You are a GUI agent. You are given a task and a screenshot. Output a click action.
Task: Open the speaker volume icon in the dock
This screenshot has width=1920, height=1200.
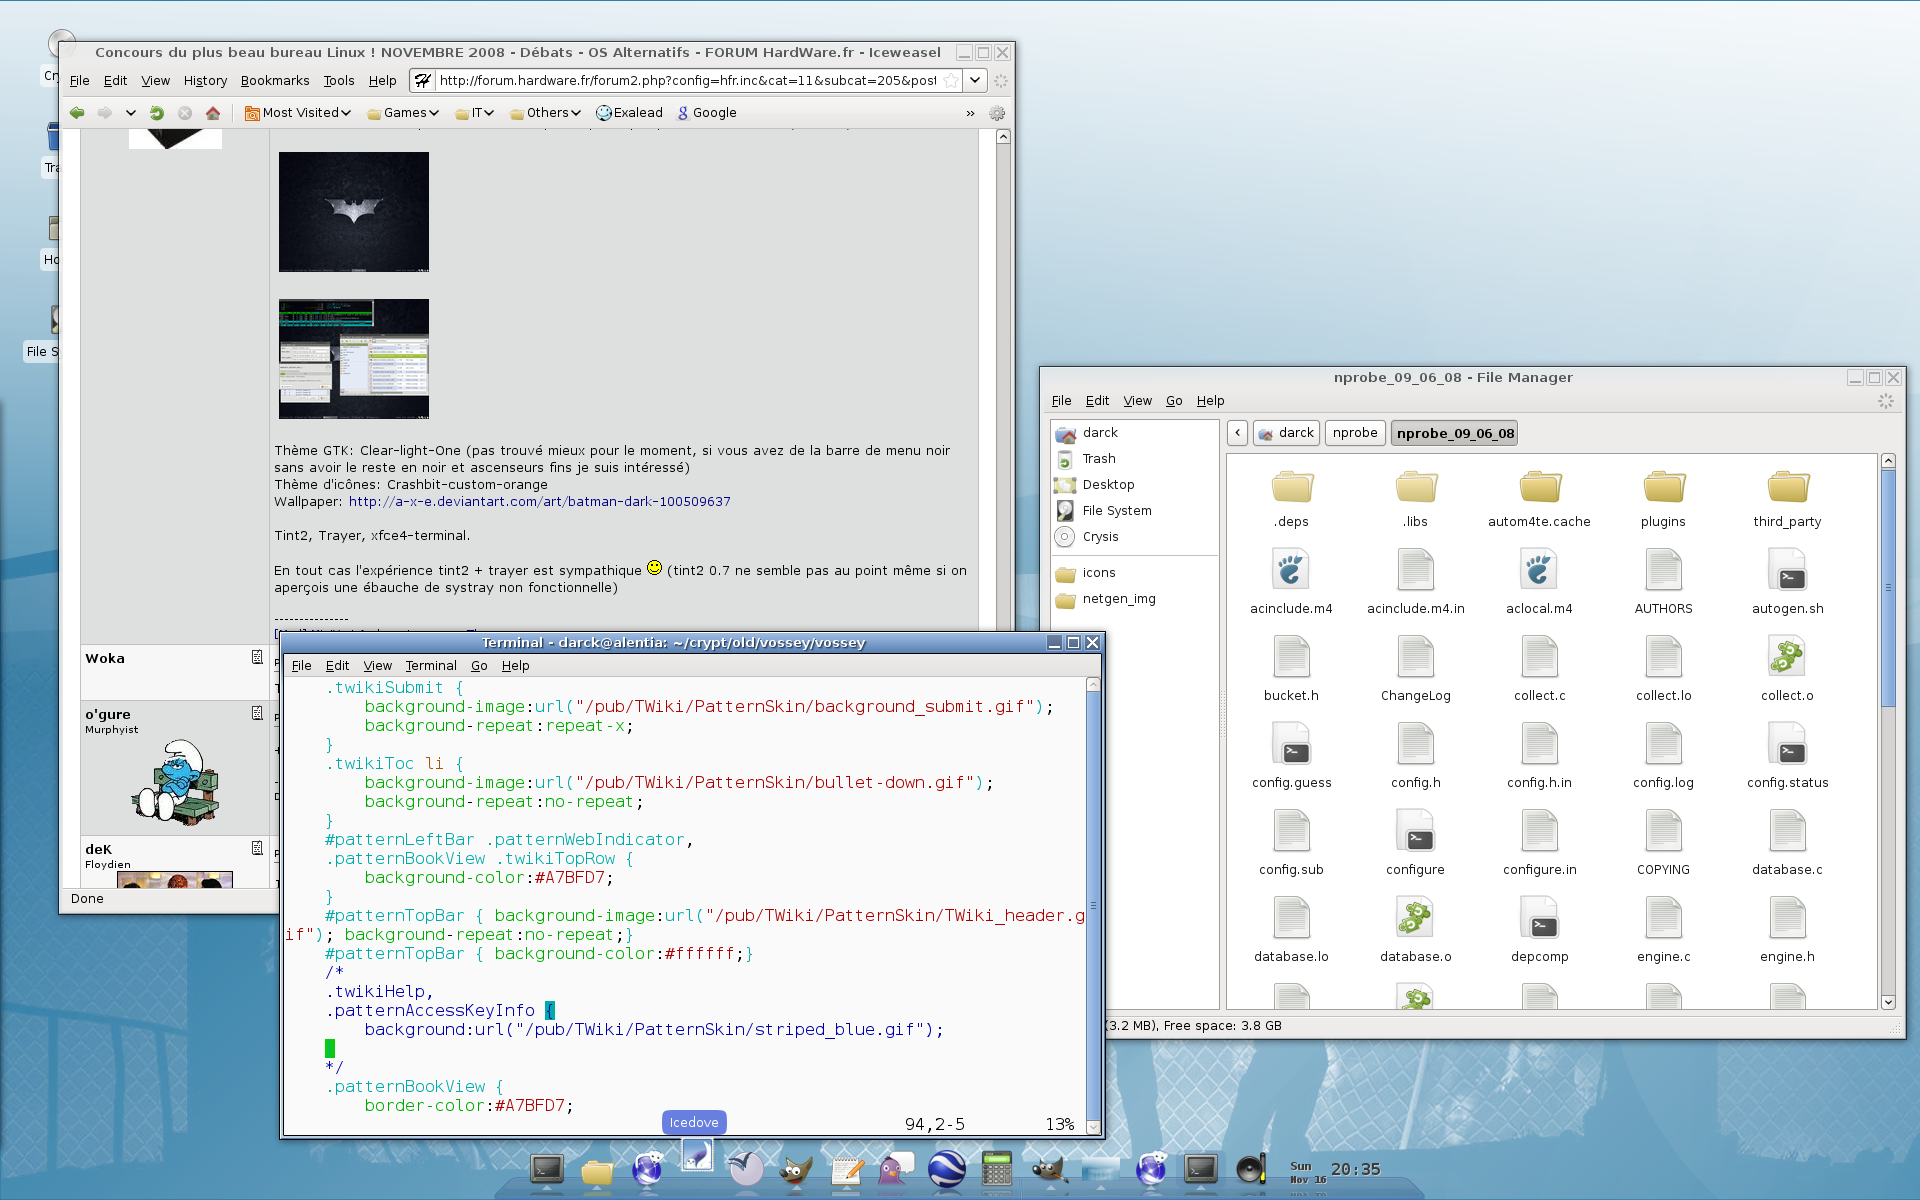1250,1168
